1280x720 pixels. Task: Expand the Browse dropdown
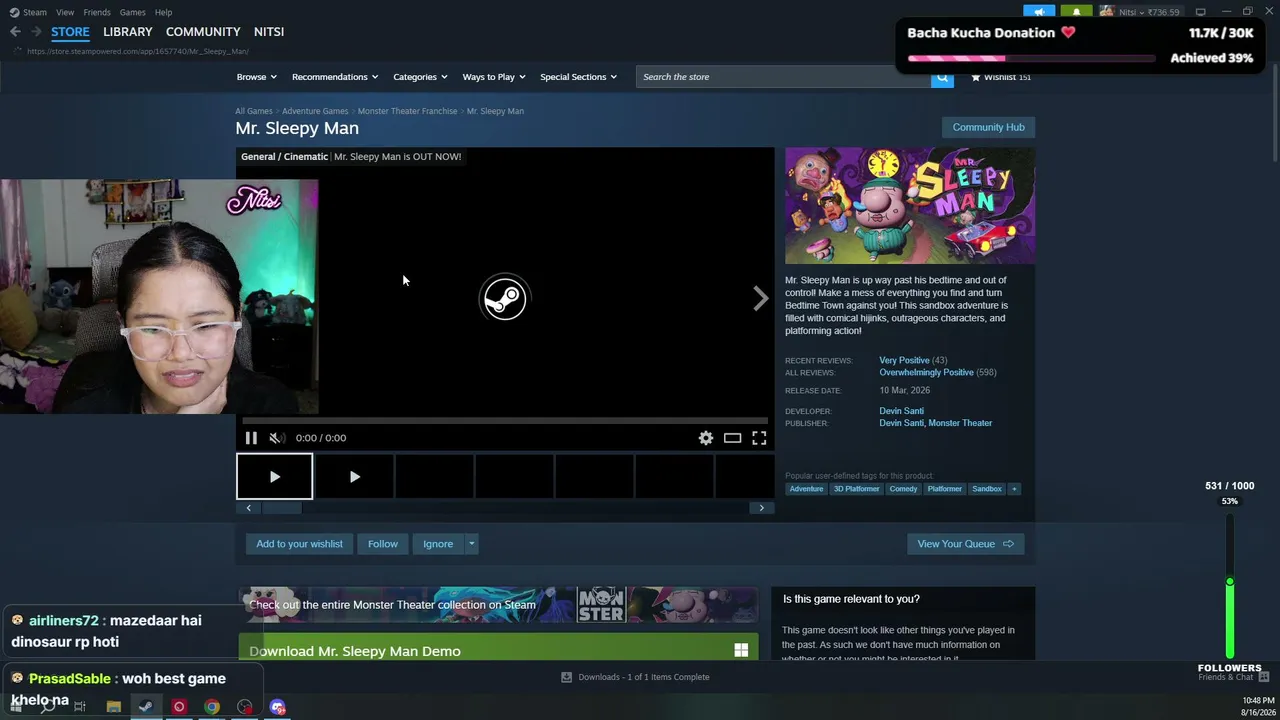(x=257, y=77)
